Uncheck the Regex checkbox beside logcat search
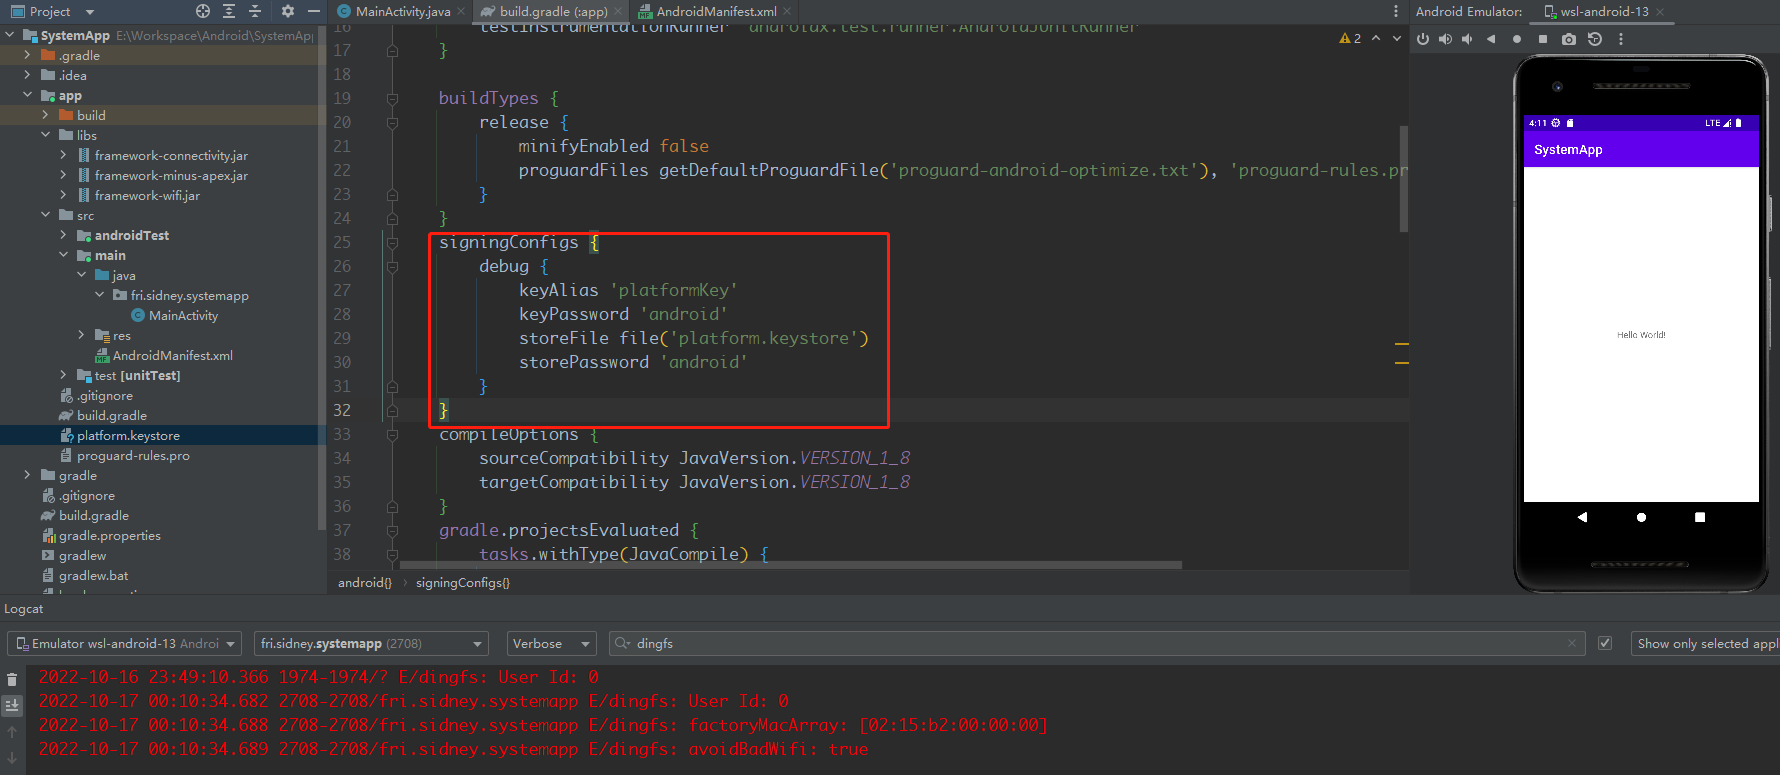This screenshot has width=1780, height=775. click(1605, 643)
